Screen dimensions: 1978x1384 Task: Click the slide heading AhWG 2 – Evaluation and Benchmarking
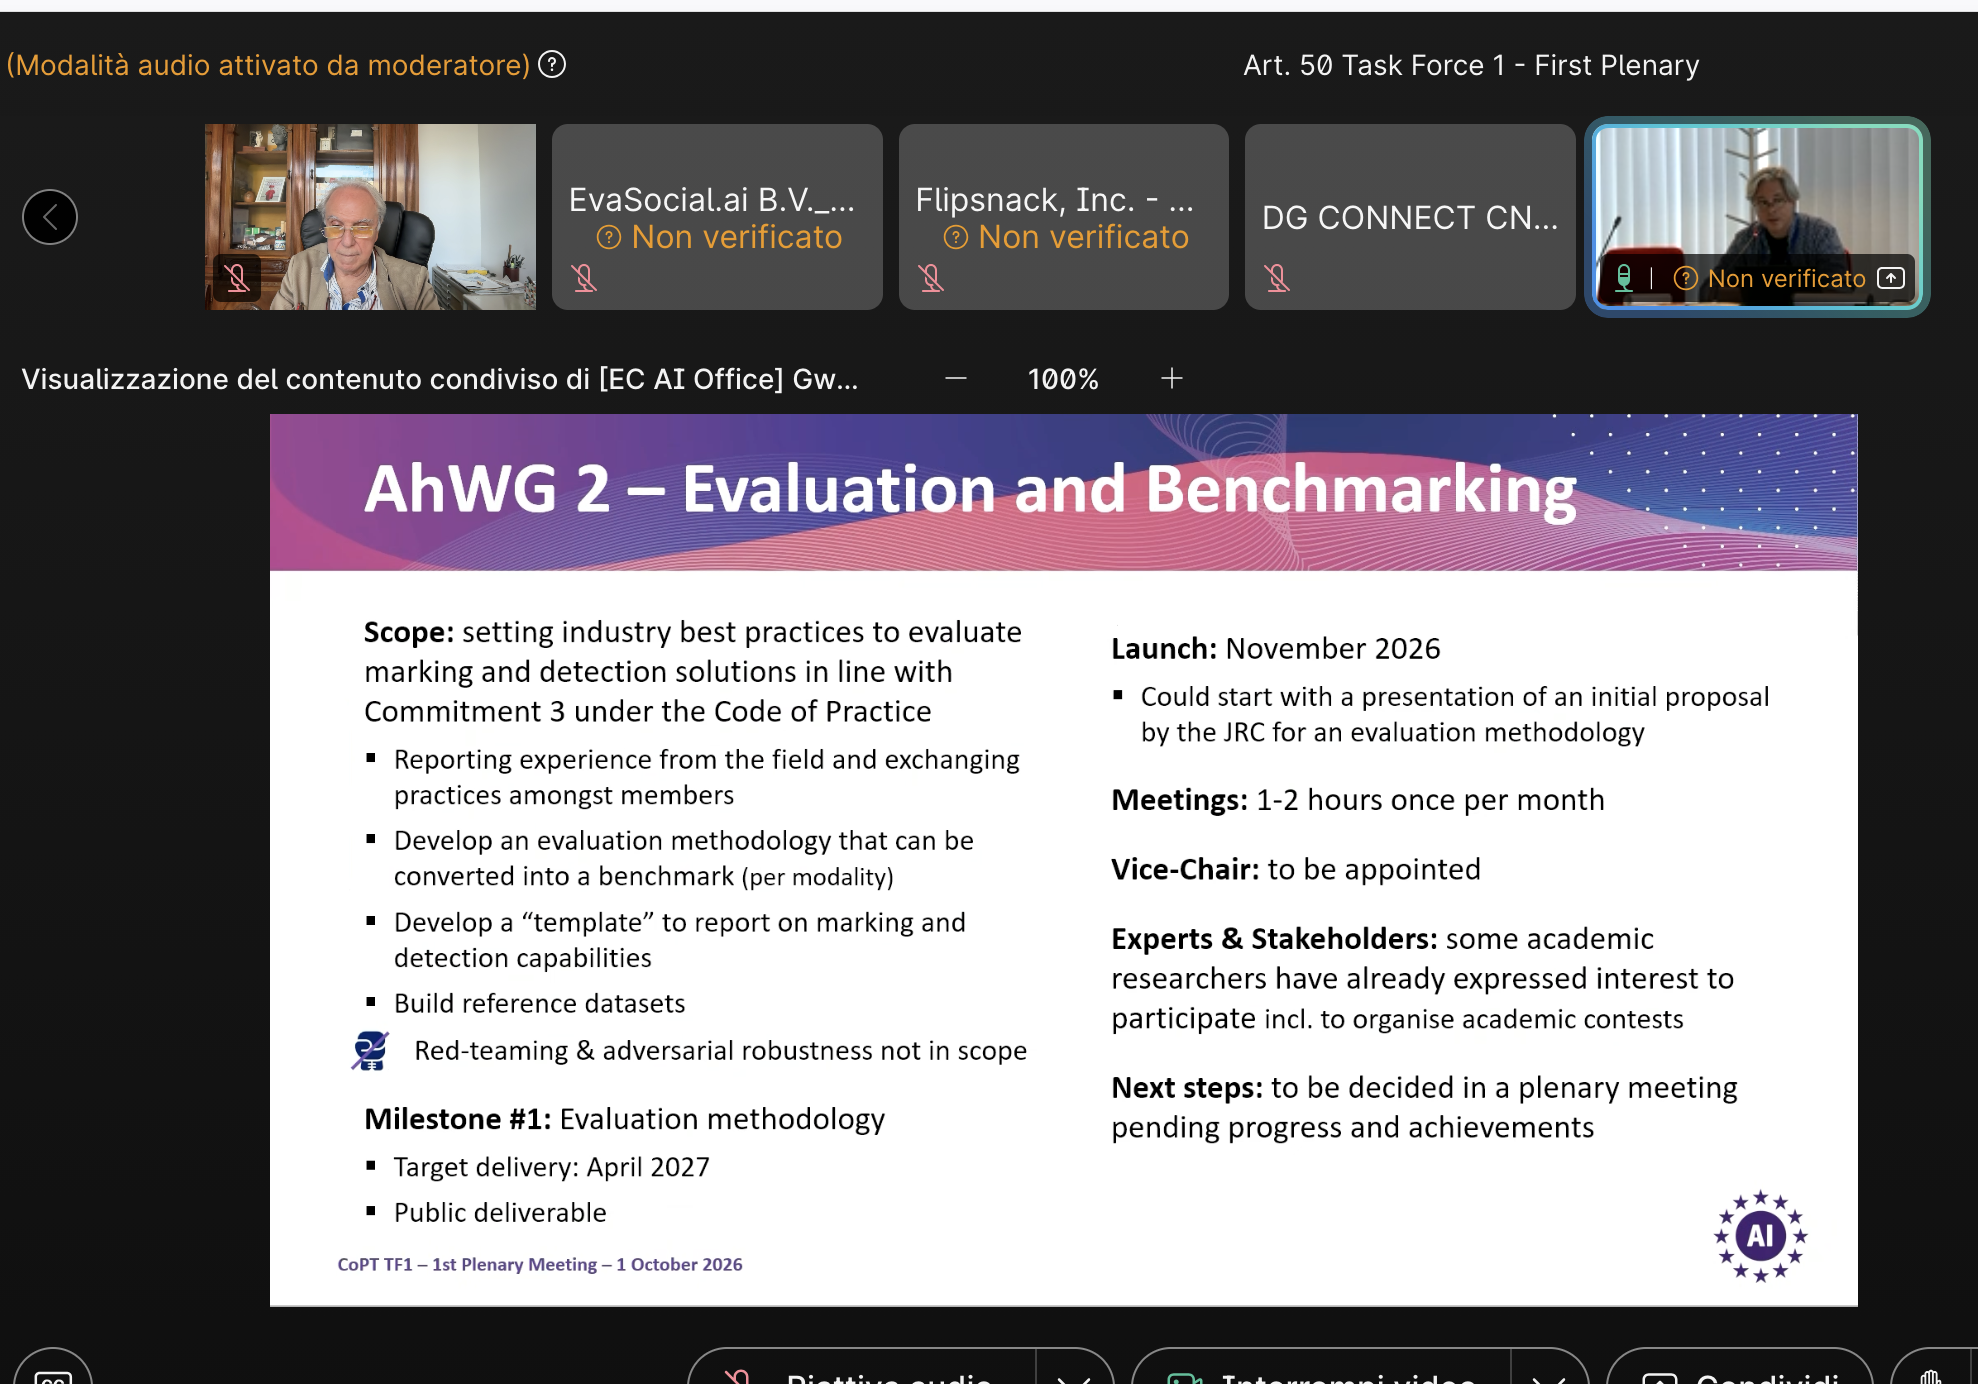(970, 489)
